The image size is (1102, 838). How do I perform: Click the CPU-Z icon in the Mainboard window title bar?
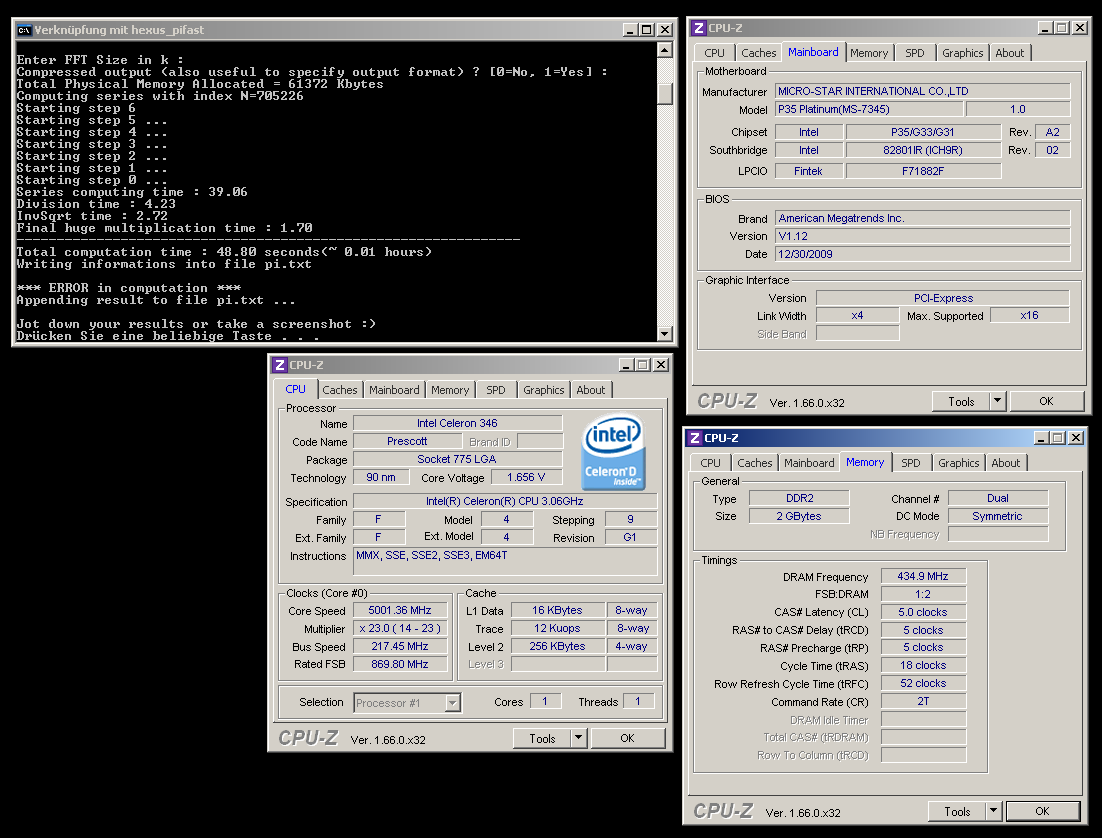(699, 28)
